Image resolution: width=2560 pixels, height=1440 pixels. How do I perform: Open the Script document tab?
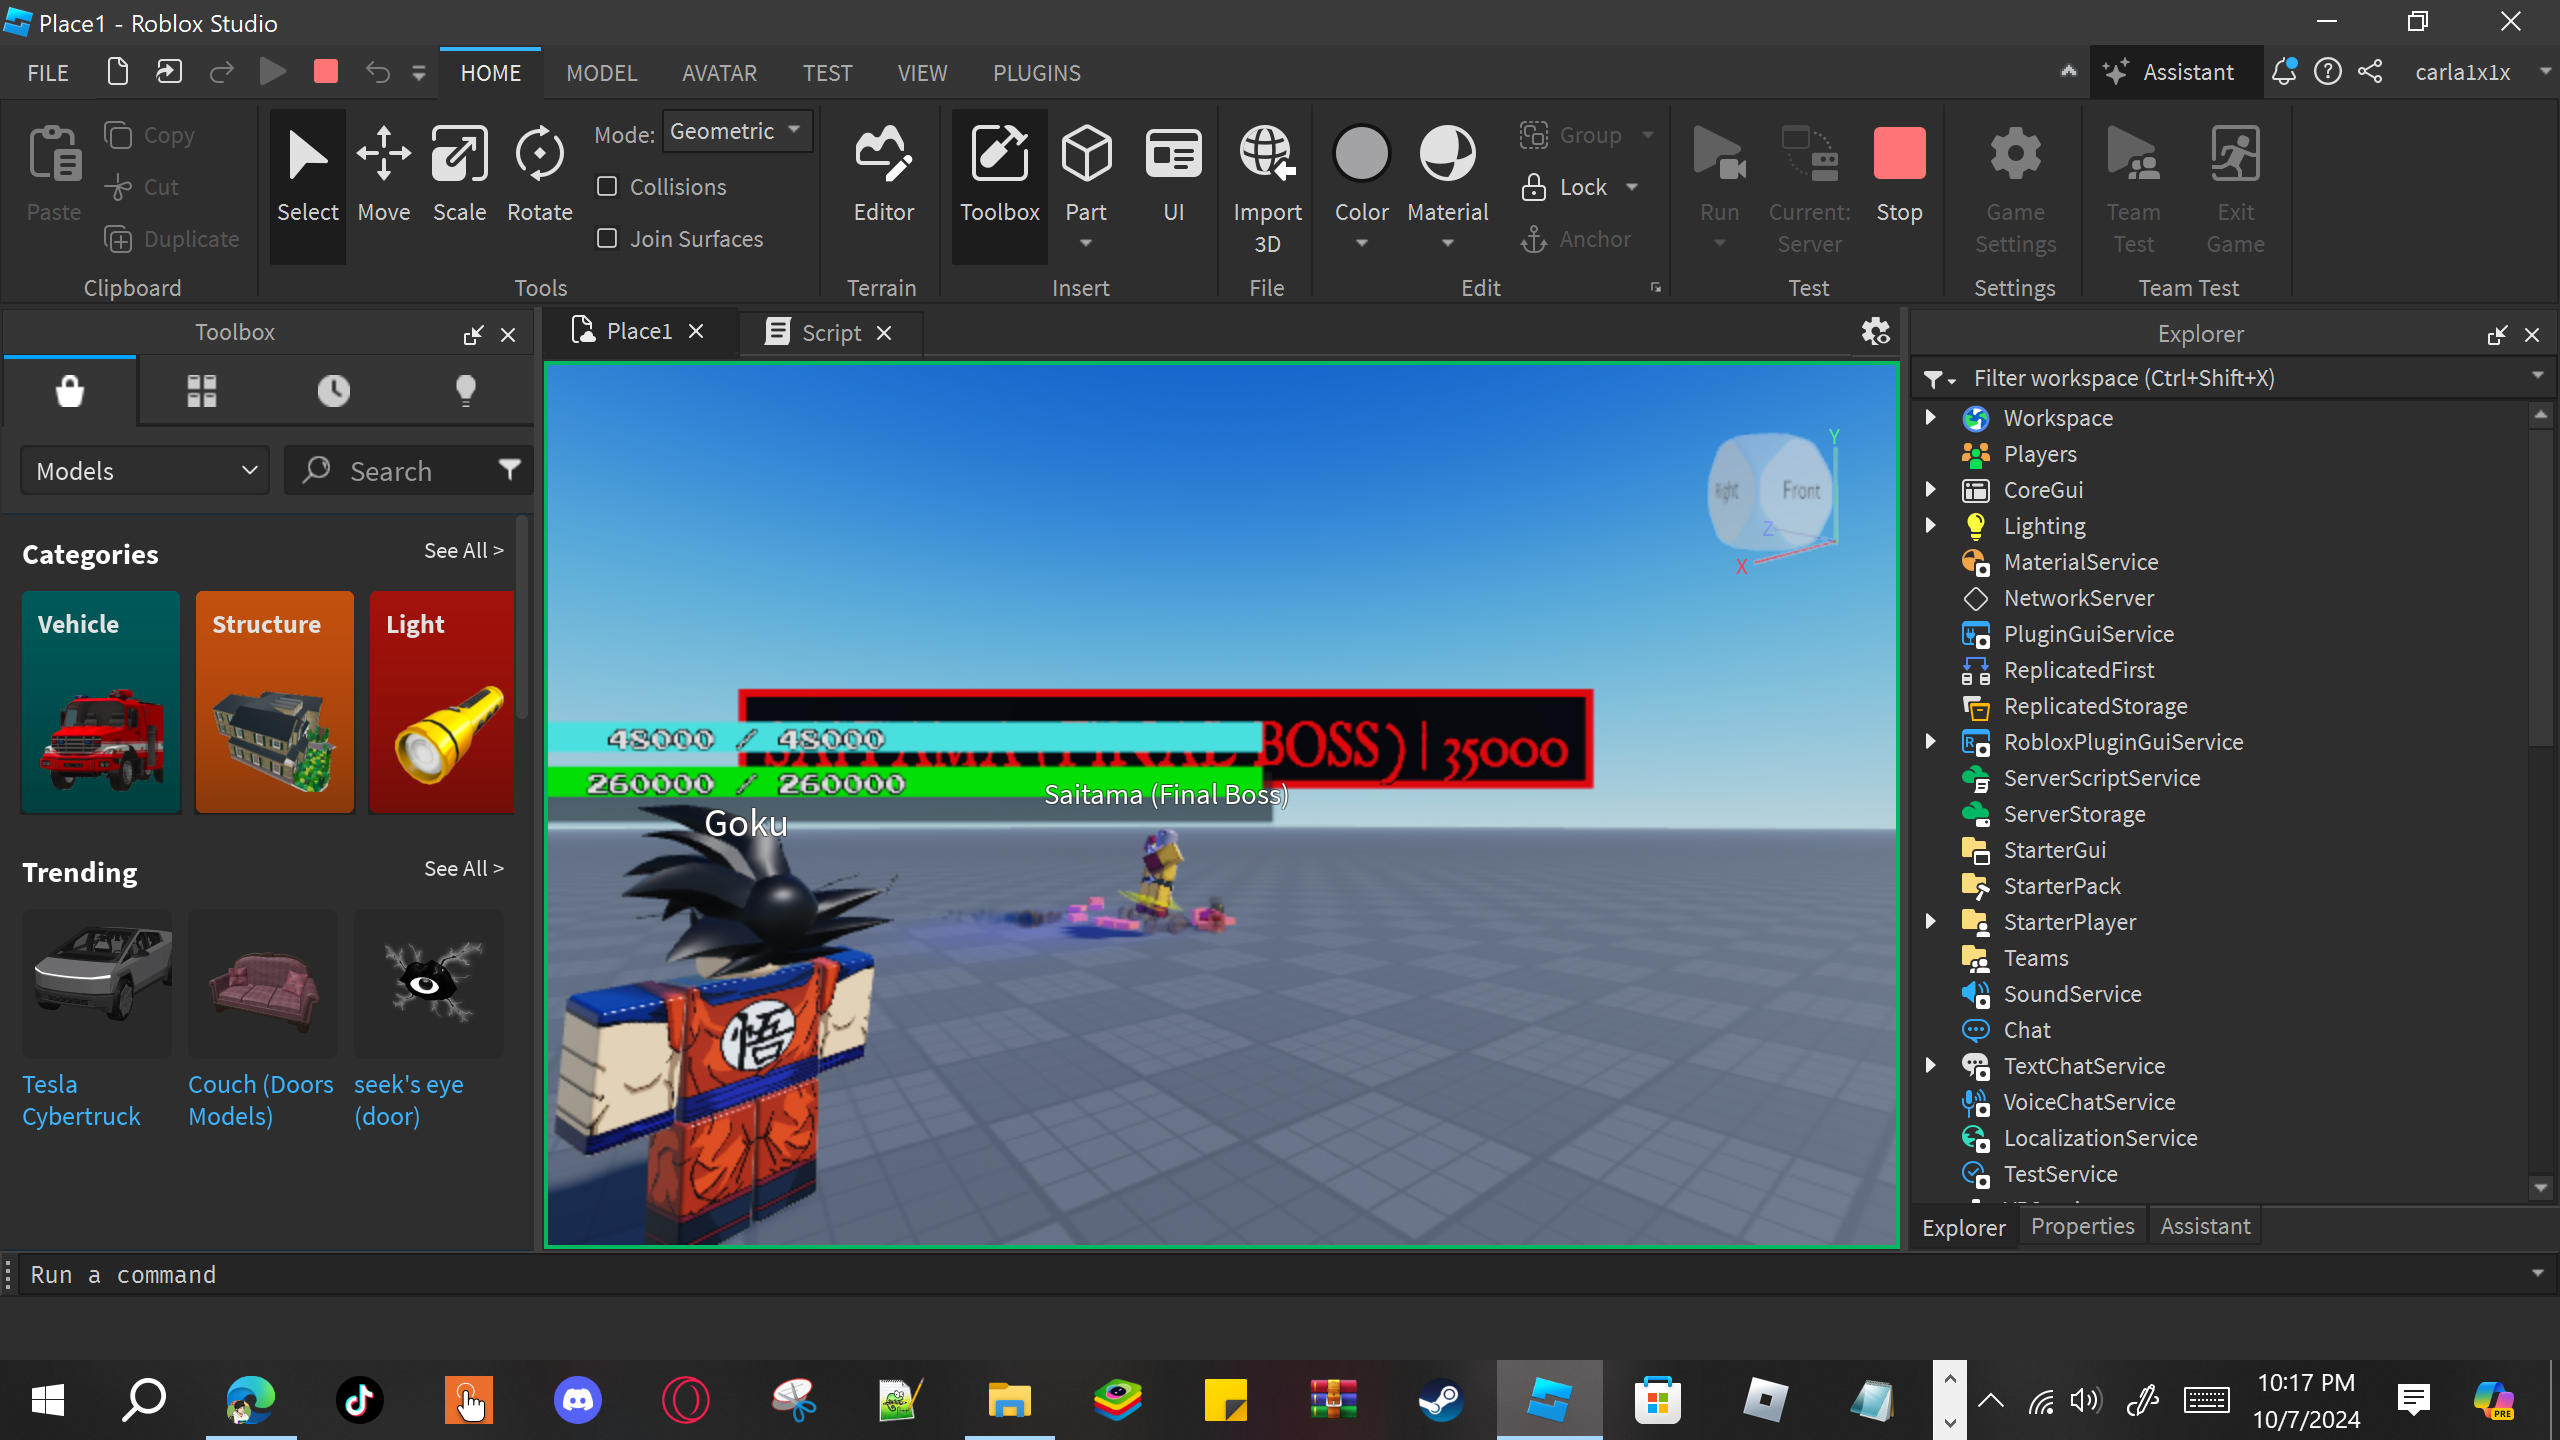point(830,333)
